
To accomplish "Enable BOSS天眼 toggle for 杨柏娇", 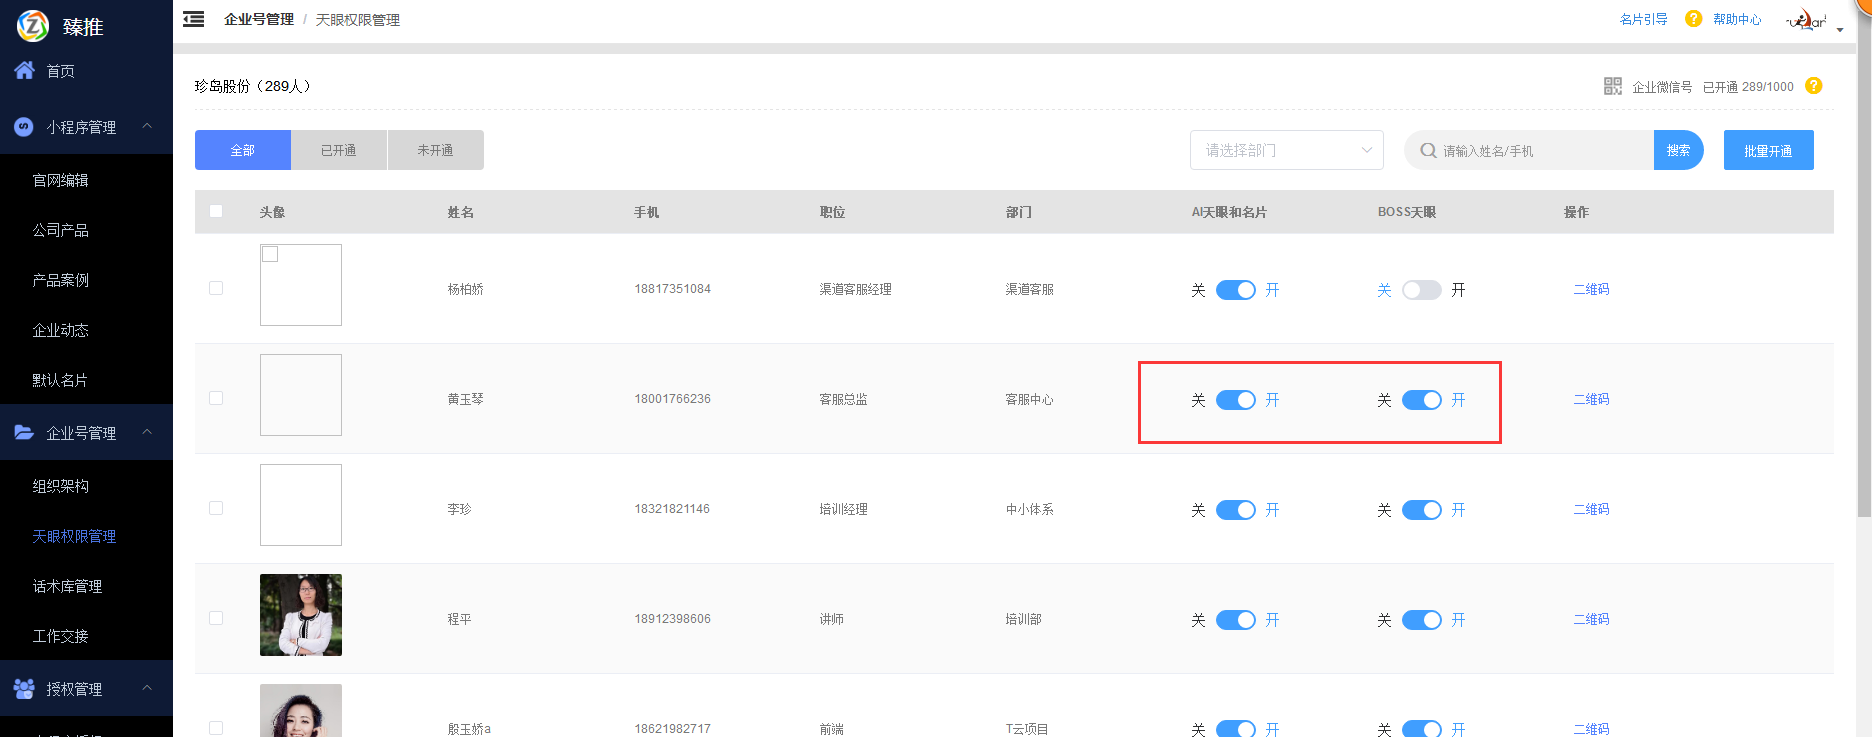I will click(1421, 290).
